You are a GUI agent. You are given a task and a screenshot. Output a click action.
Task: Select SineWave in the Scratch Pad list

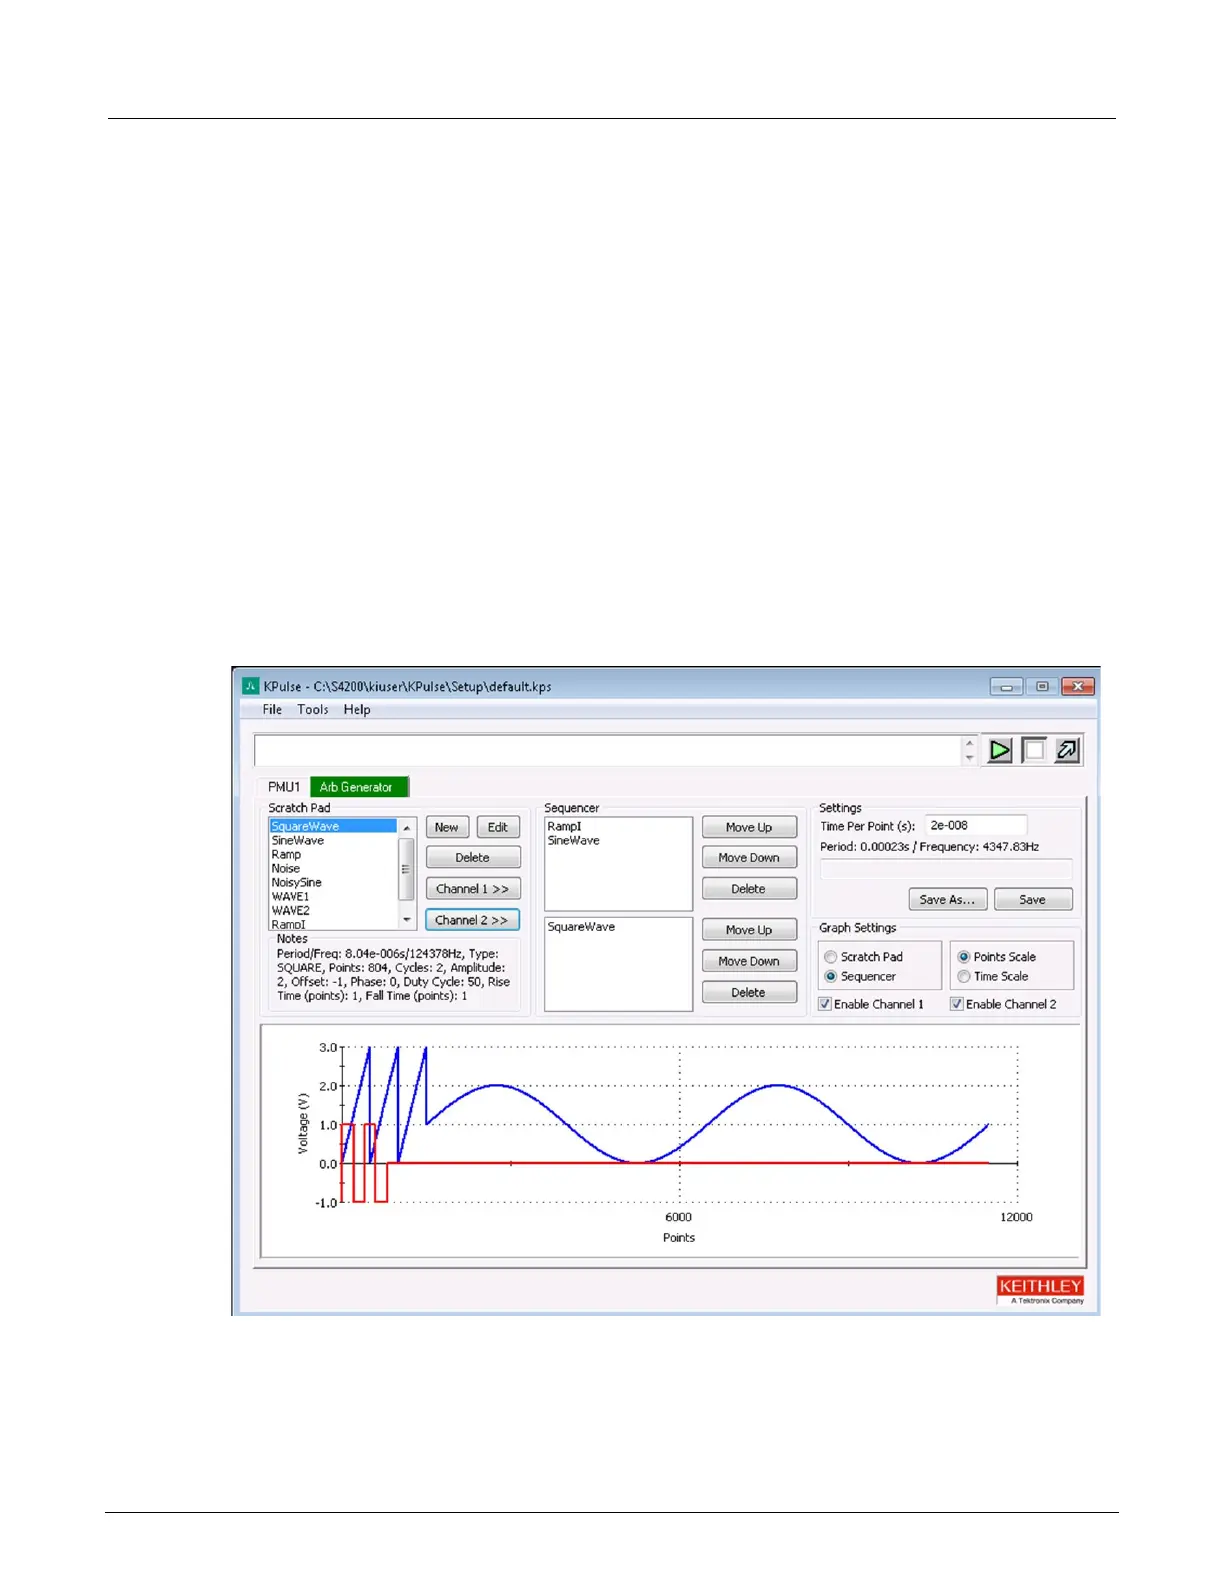pos(298,841)
